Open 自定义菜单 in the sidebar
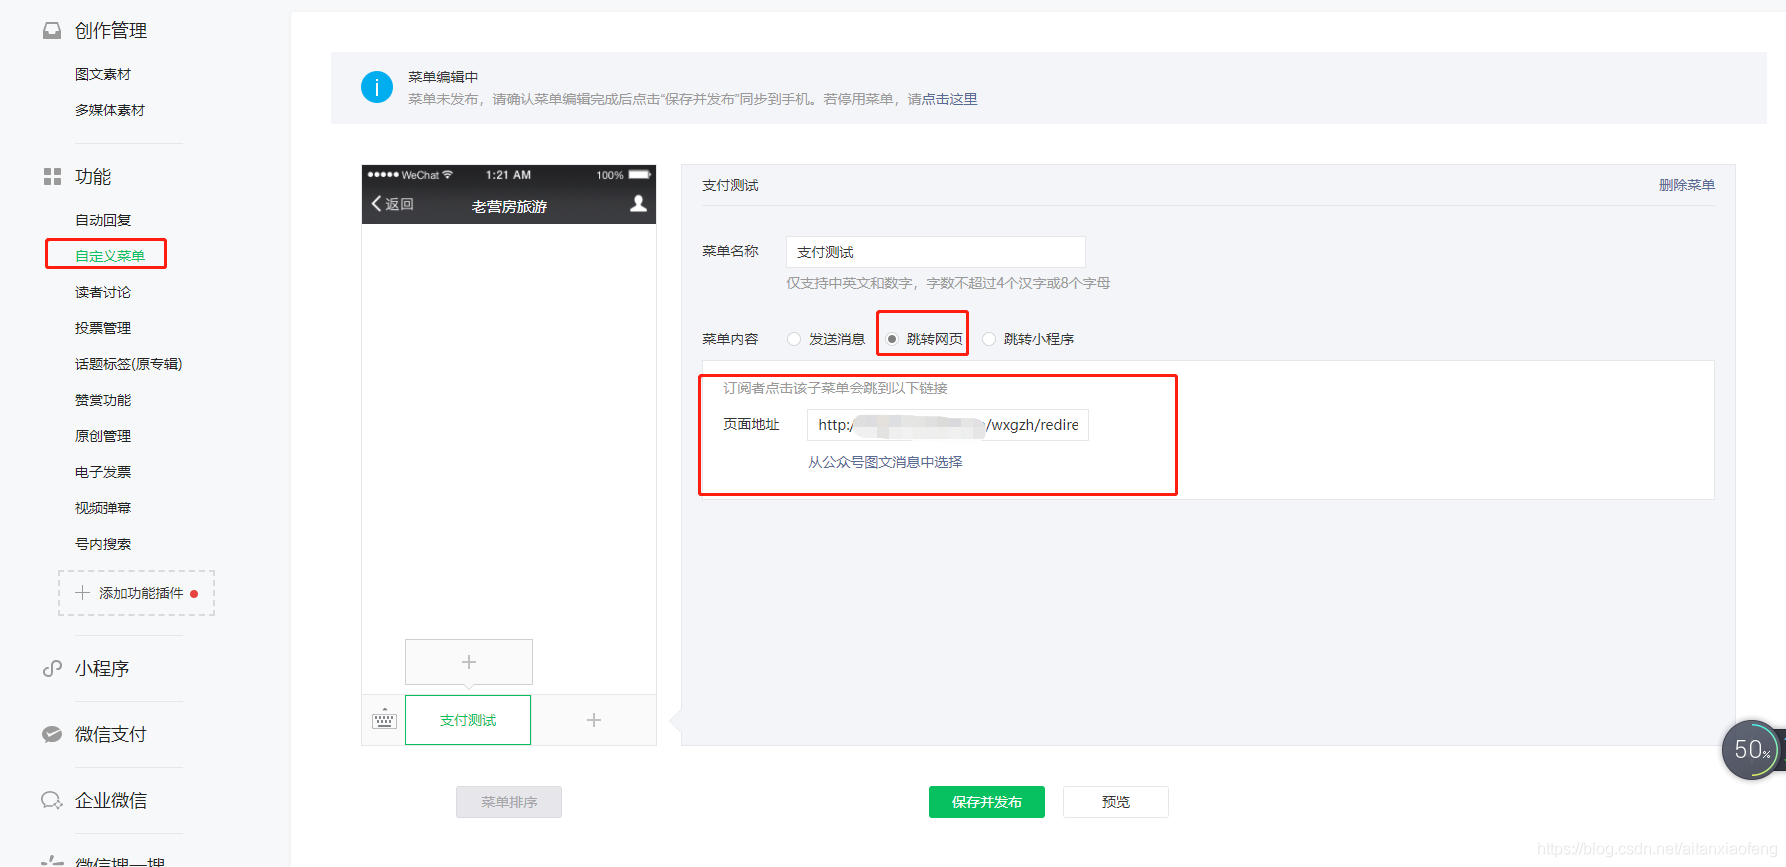 [x=109, y=256]
